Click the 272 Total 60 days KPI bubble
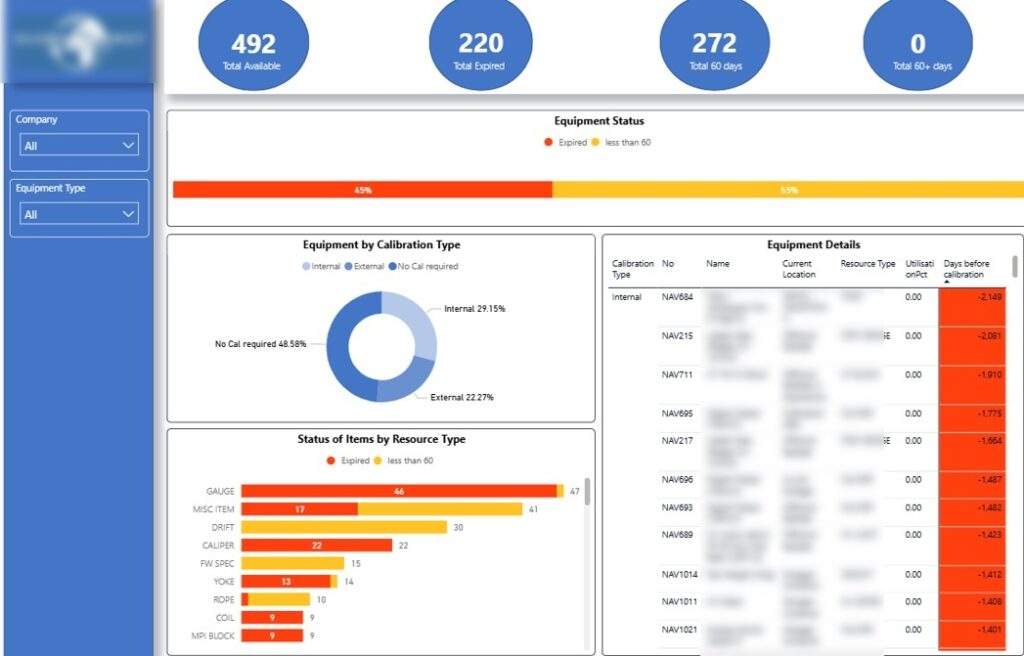Screen dimensions: 1024x656 click(714, 43)
